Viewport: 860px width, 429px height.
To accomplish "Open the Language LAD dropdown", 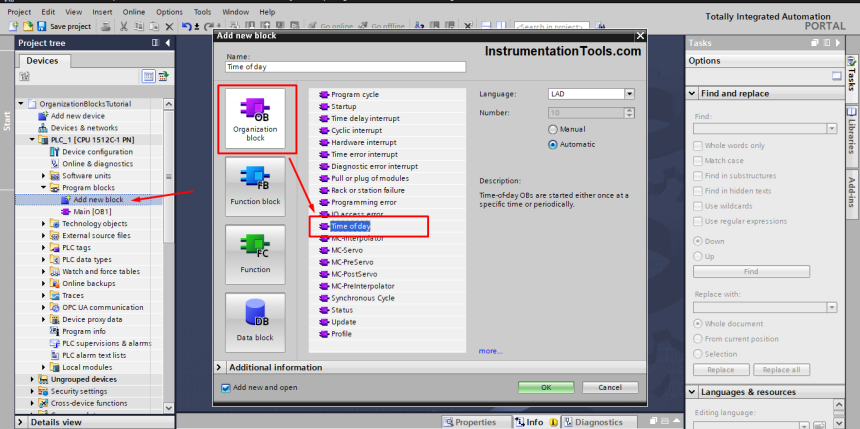I will point(630,94).
